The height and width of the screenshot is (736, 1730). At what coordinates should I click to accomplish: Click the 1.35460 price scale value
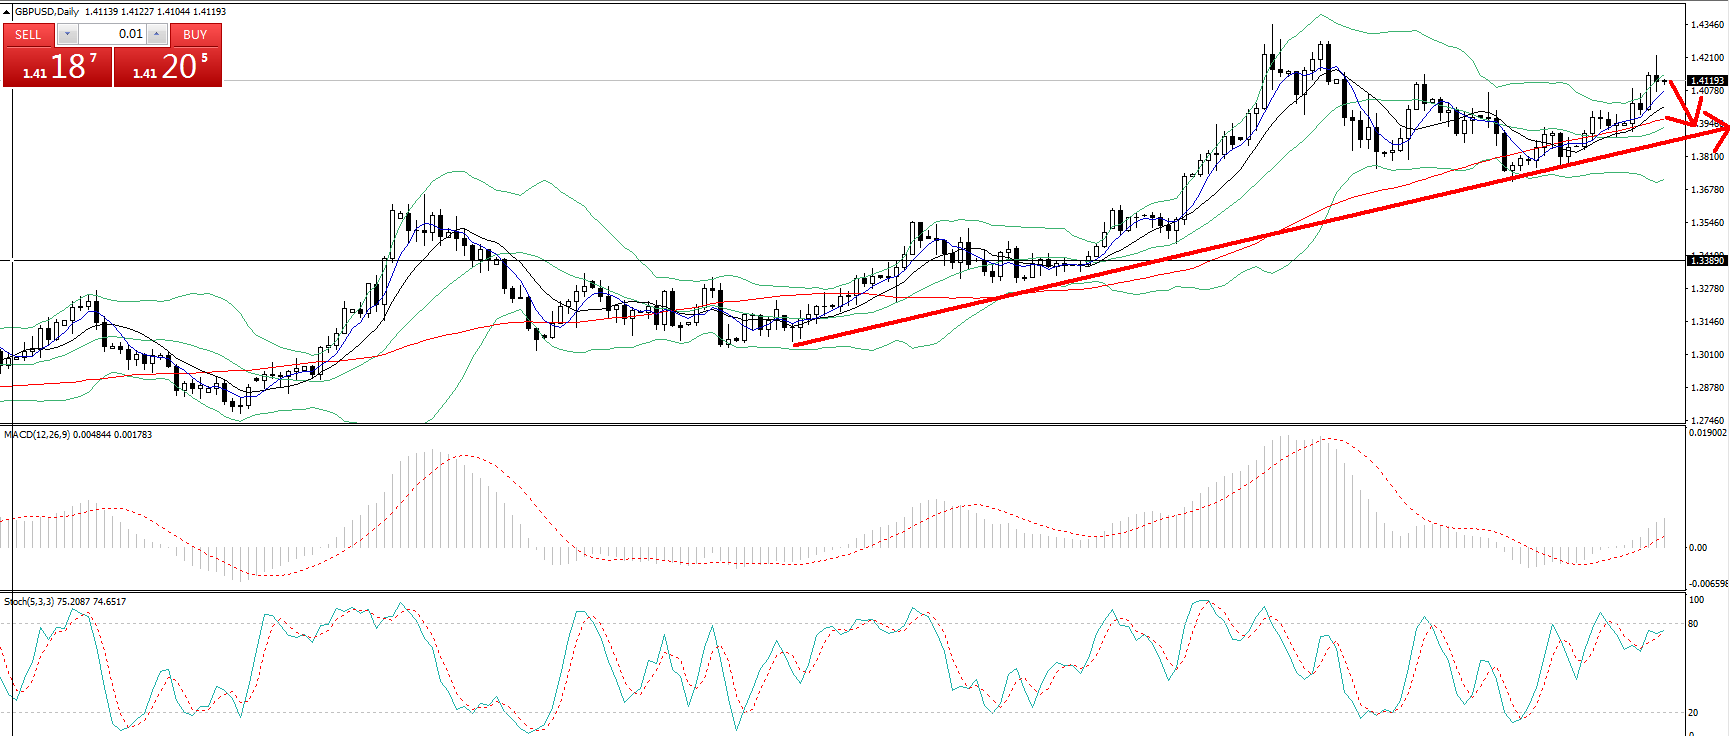click(1707, 223)
